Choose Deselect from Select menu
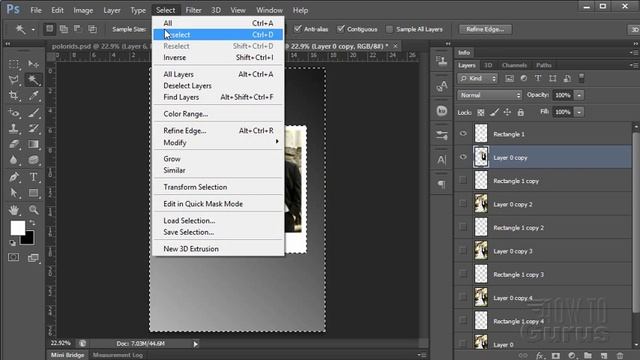The image size is (640, 360). tap(218, 35)
